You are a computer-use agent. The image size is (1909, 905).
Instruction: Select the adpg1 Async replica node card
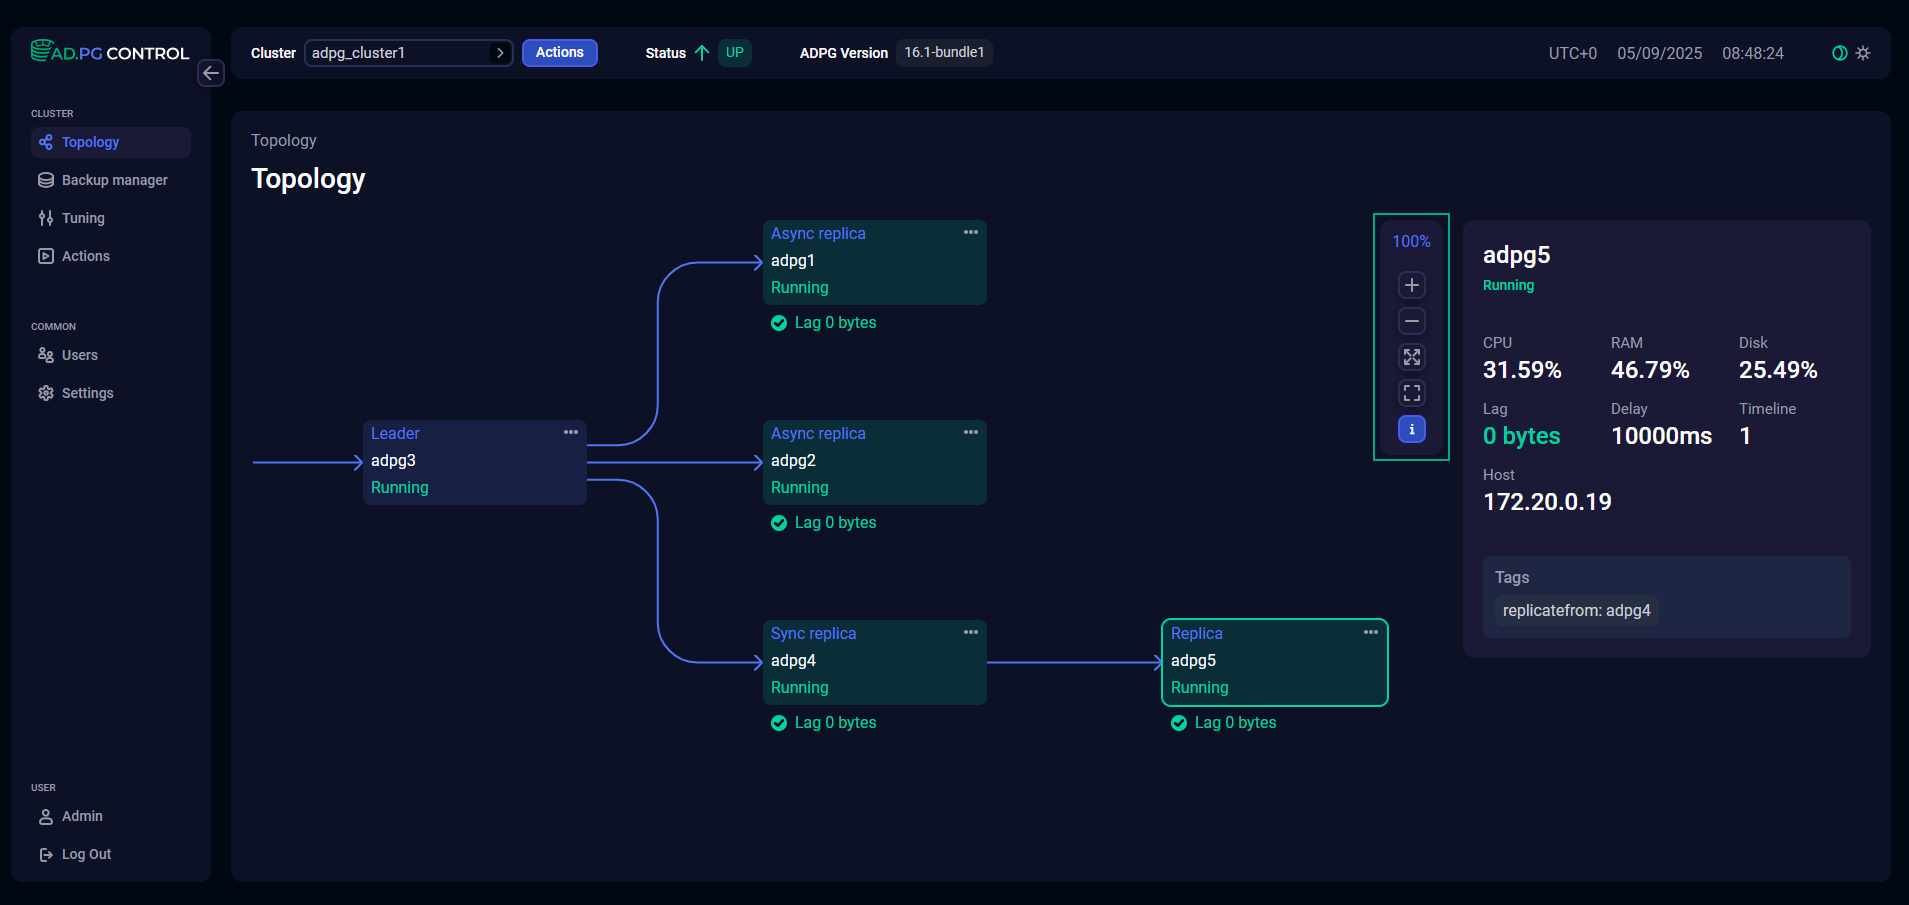[874, 261]
